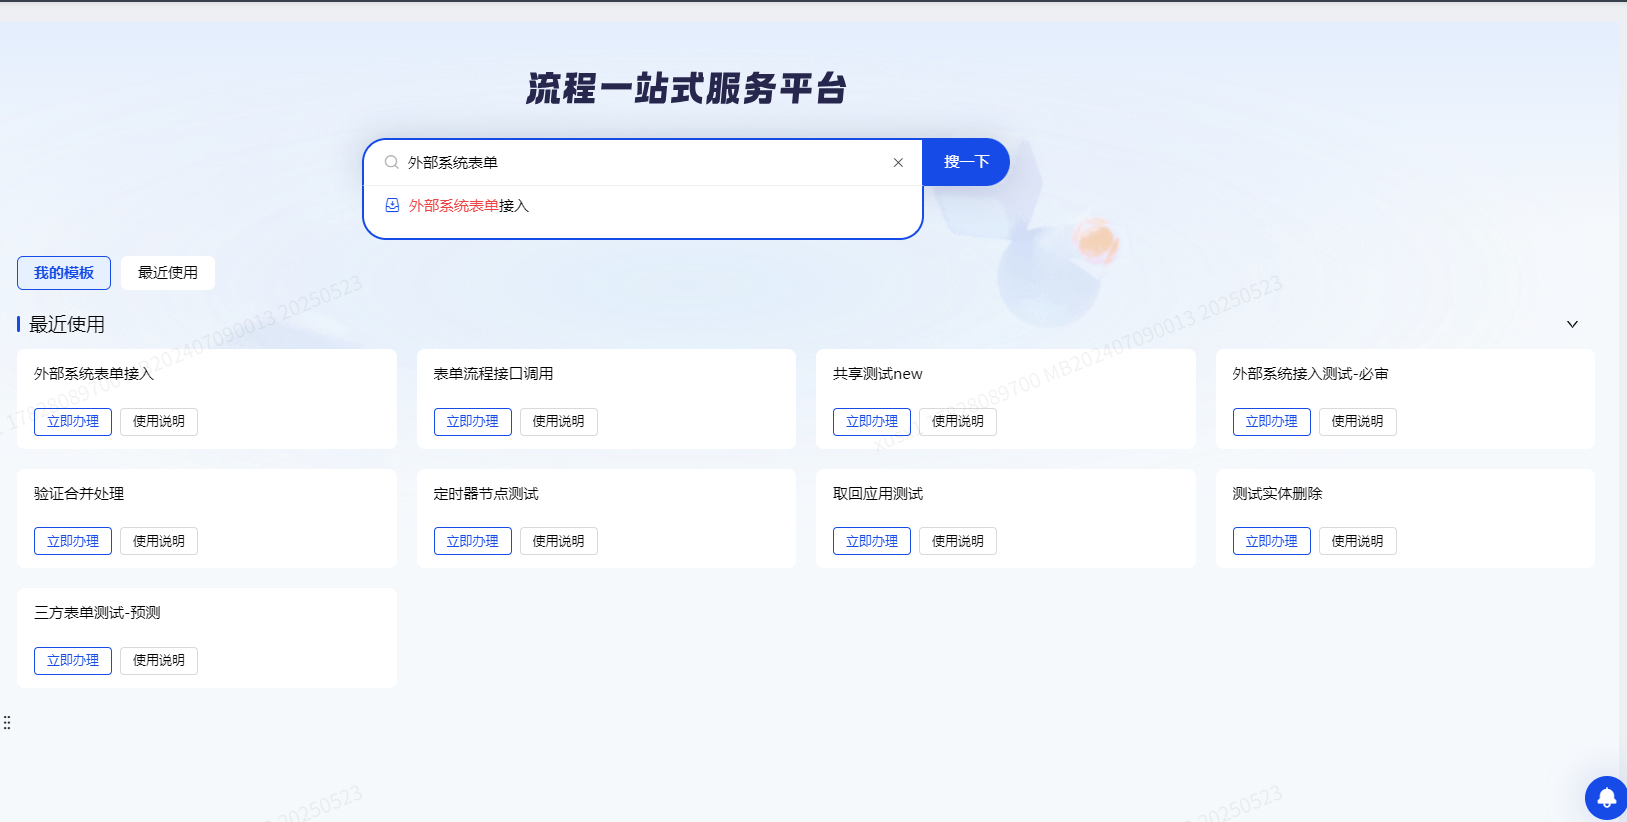
Task: Click 立即办理 on 测试实体删除 card
Action: (1272, 541)
